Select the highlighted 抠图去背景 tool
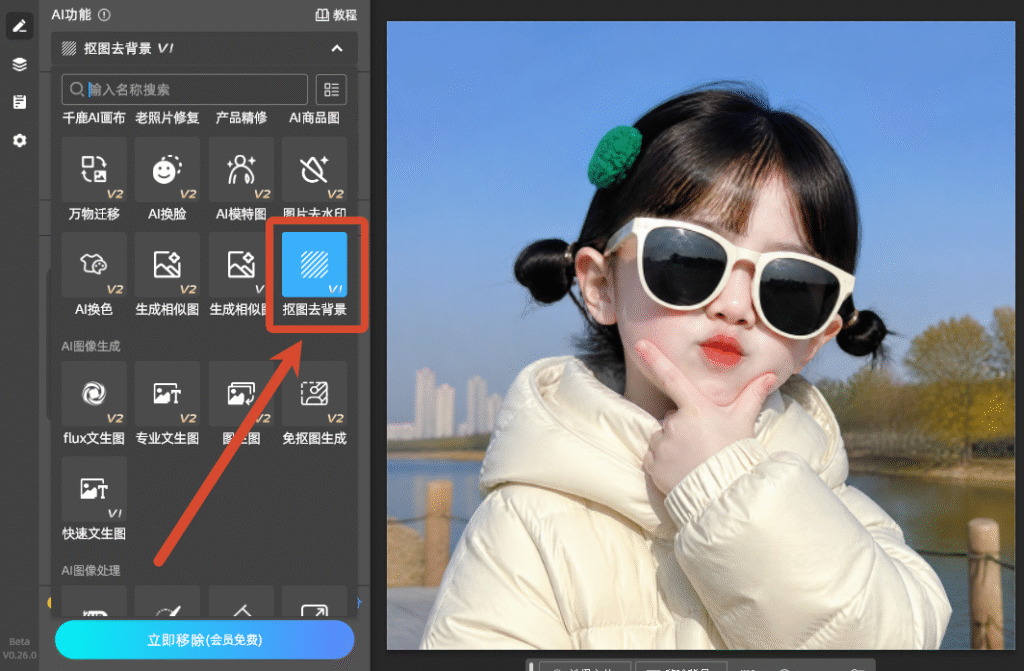 314,265
